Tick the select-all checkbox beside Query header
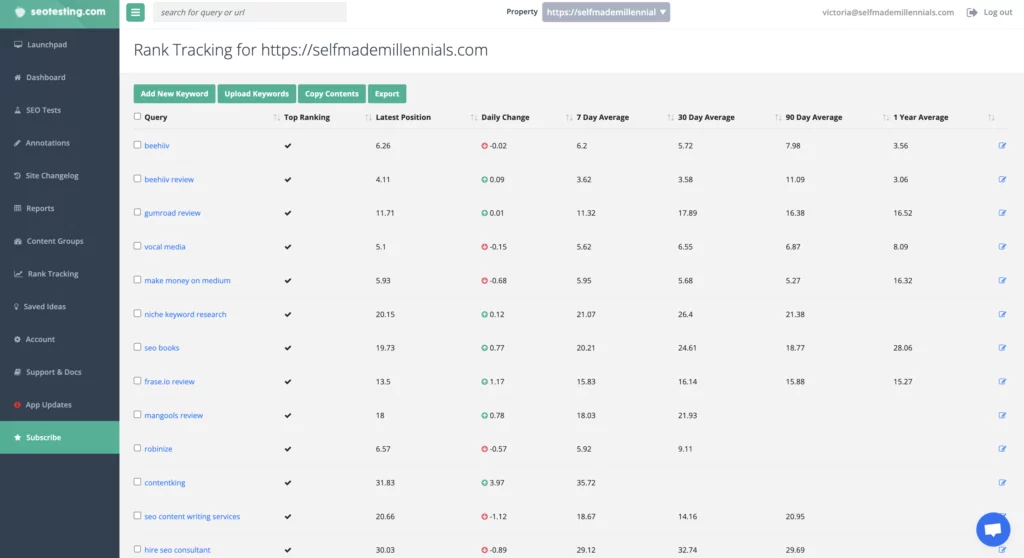1024x558 pixels. 137,116
